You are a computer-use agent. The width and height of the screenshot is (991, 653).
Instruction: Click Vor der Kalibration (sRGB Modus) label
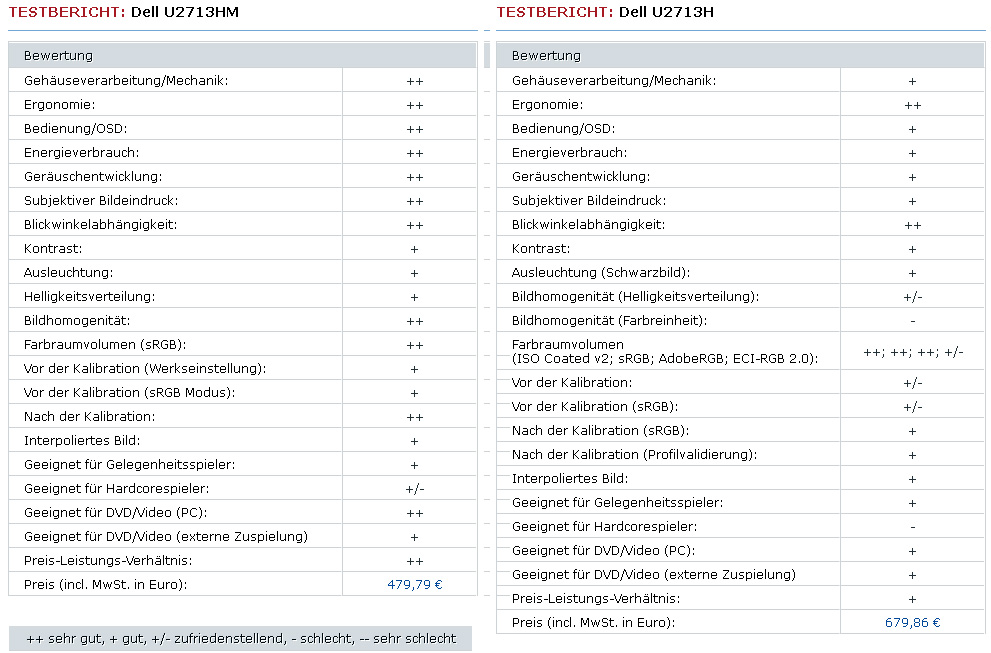coord(129,393)
